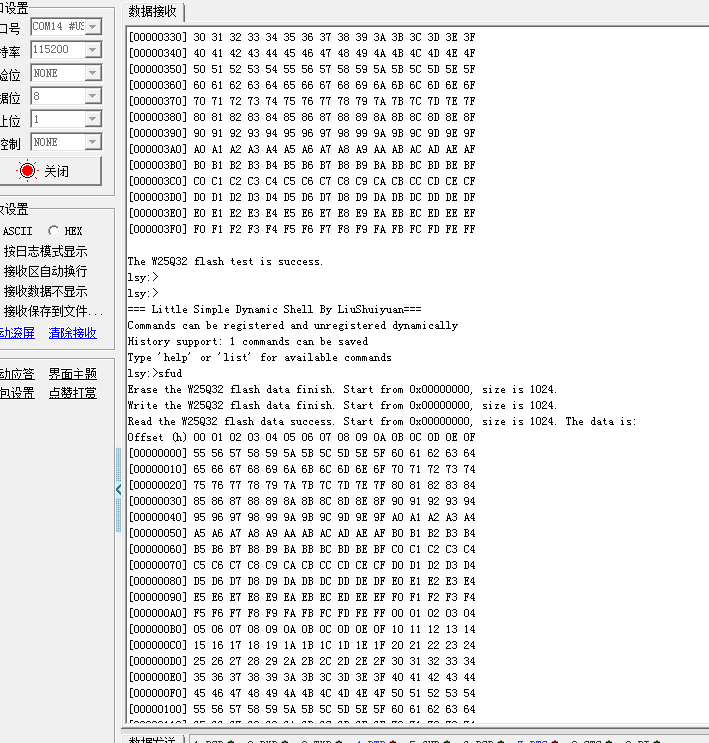Click the 'The W25Q32 flash test is success.' line

tap(225, 261)
